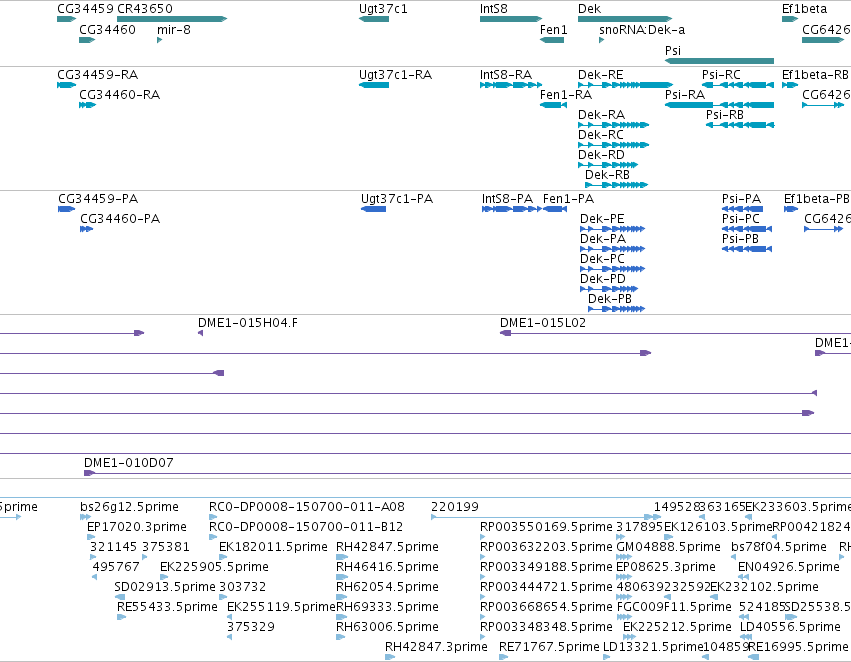The width and height of the screenshot is (851, 662).
Task: Select protein Ugt37c1-PA
Action: pos(373,209)
